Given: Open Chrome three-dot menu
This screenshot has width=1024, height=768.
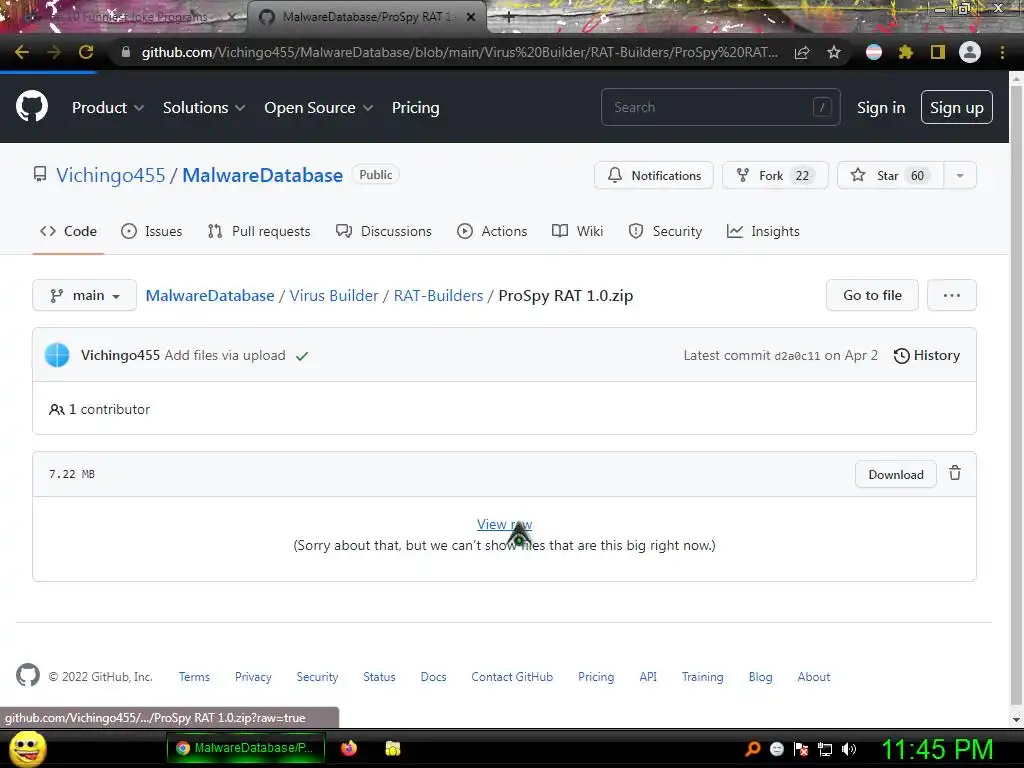Looking at the screenshot, I should pos(1002,52).
